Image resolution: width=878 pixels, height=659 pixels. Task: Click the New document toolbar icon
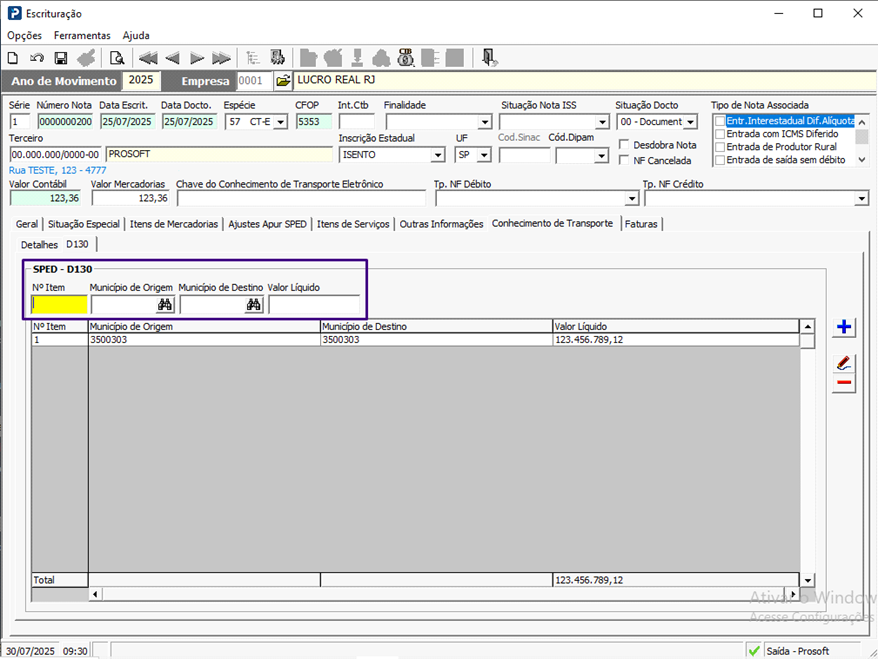(13, 58)
